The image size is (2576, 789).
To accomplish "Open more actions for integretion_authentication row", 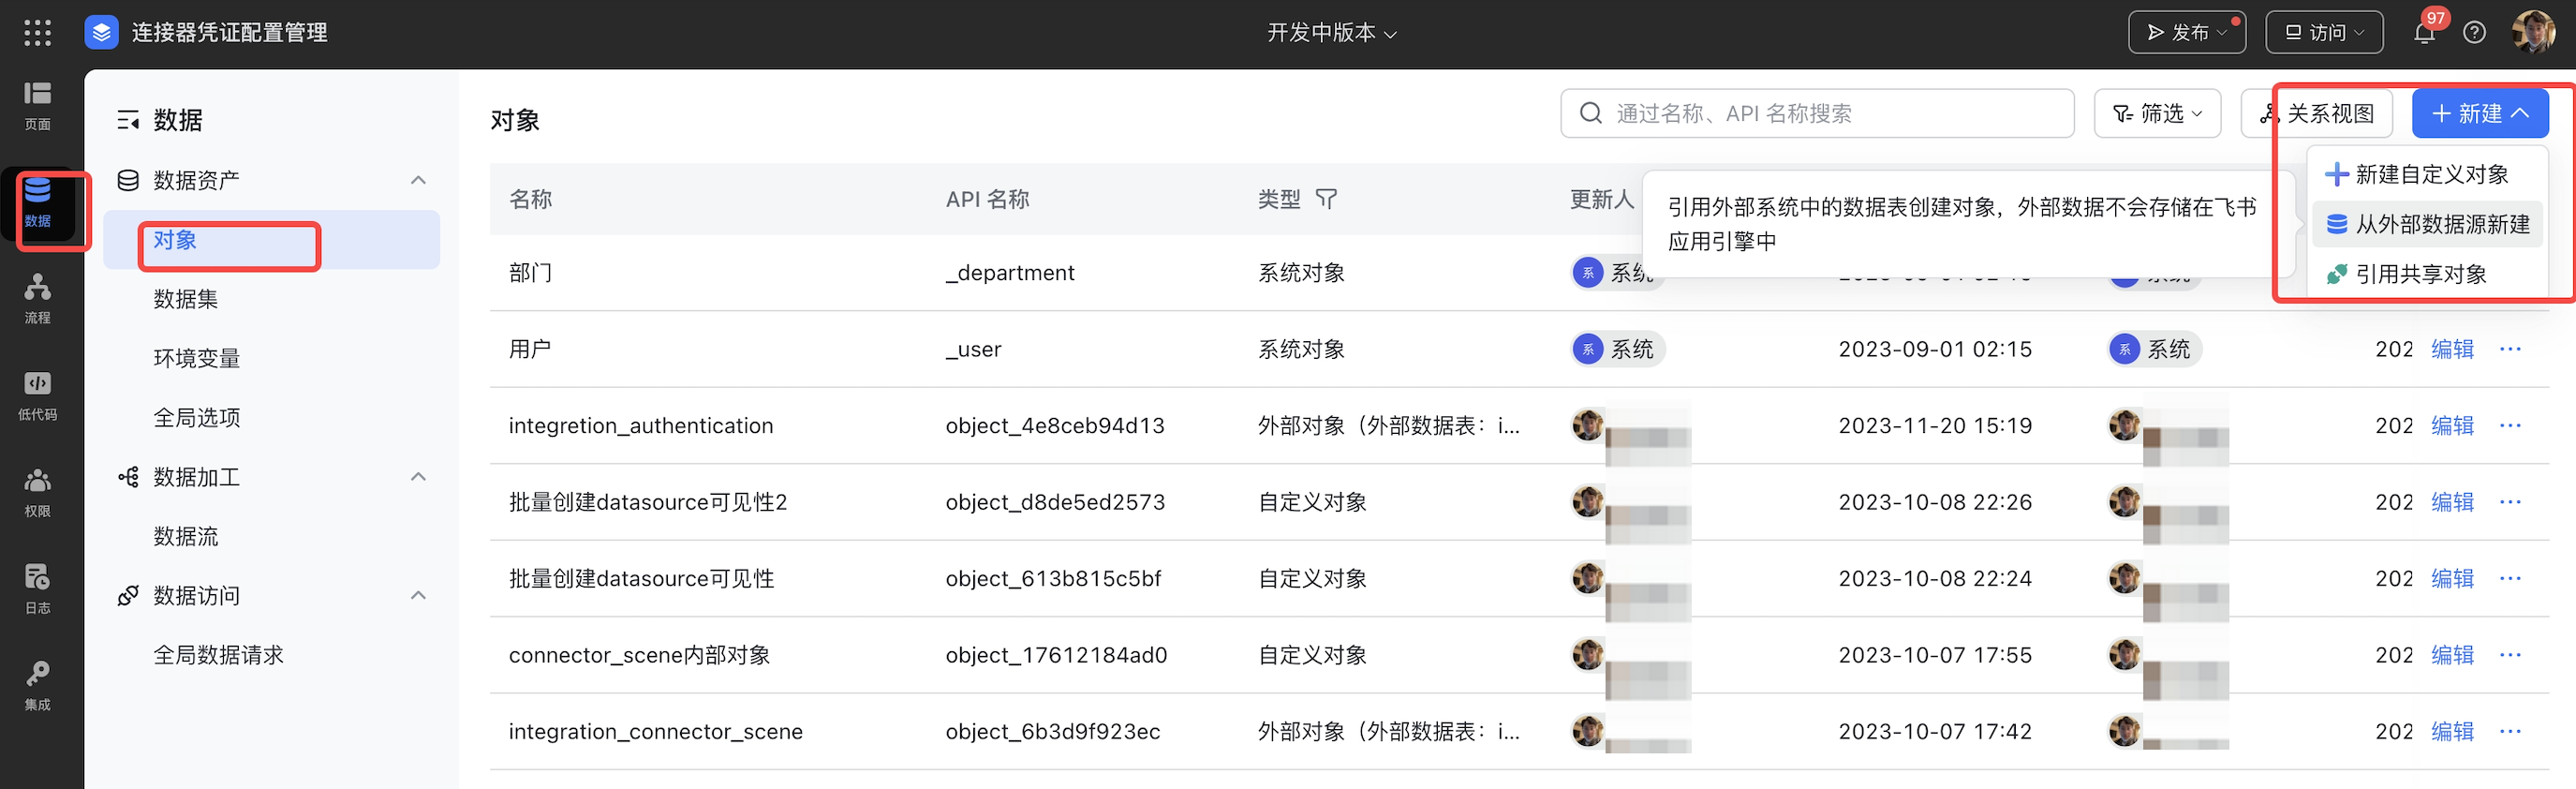I will [2510, 426].
